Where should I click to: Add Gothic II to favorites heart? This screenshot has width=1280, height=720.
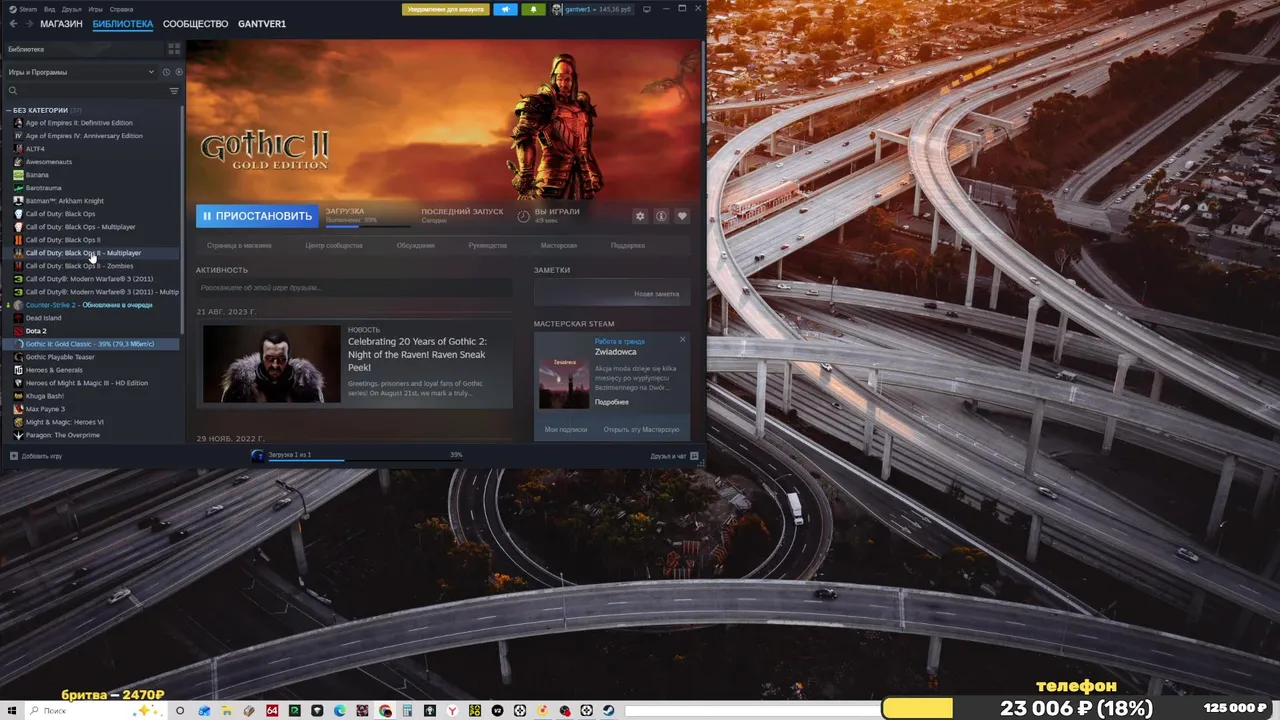pos(682,216)
